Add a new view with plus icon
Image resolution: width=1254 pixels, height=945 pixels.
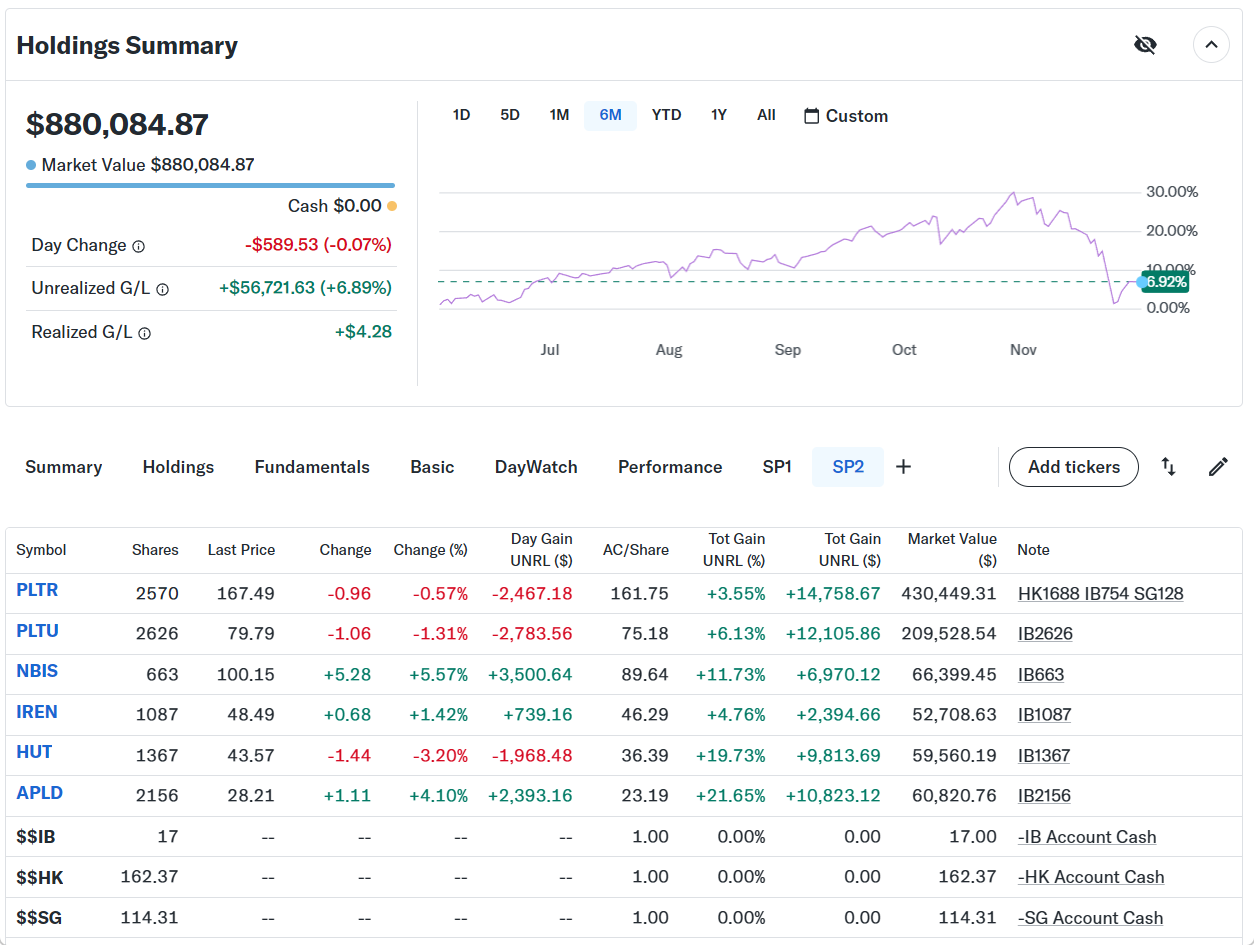click(x=903, y=467)
